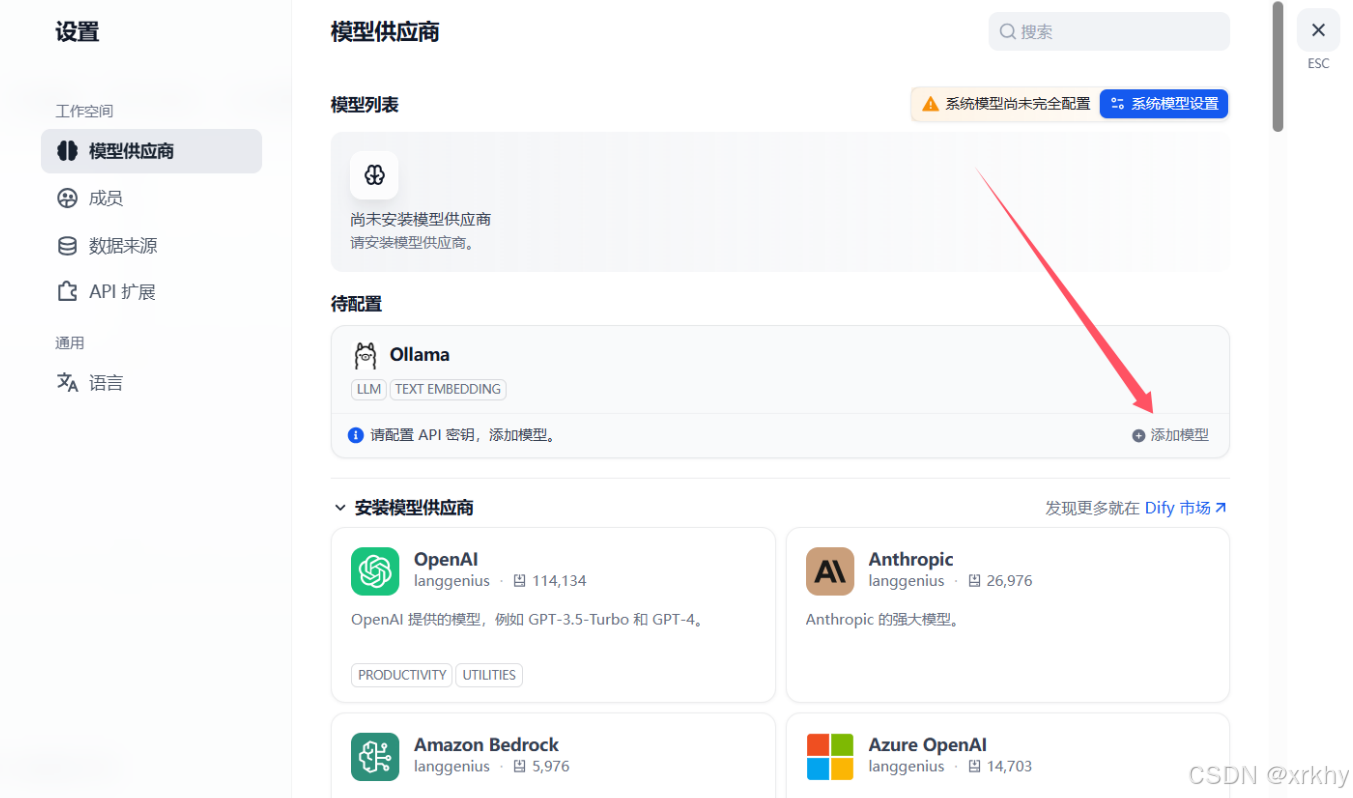The width and height of the screenshot is (1353, 798).
Task: Click the OpenAI logo icon
Action: pyautogui.click(x=375, y=571)
